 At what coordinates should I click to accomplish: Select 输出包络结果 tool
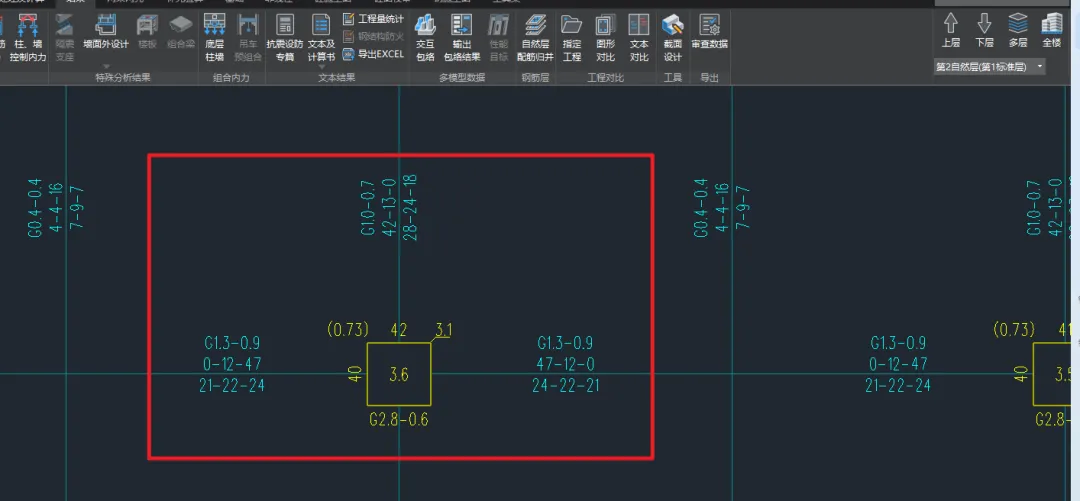tap(461, 38)
